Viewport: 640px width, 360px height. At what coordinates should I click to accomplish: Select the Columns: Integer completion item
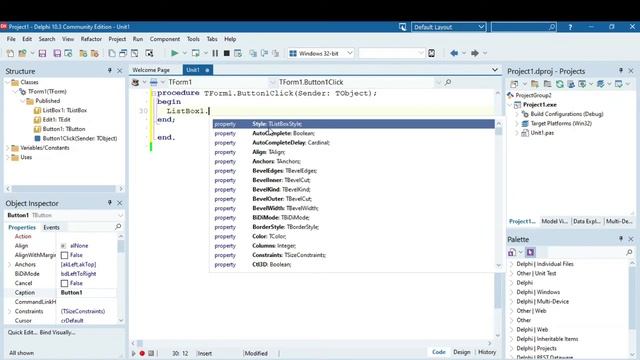point(353,246)
